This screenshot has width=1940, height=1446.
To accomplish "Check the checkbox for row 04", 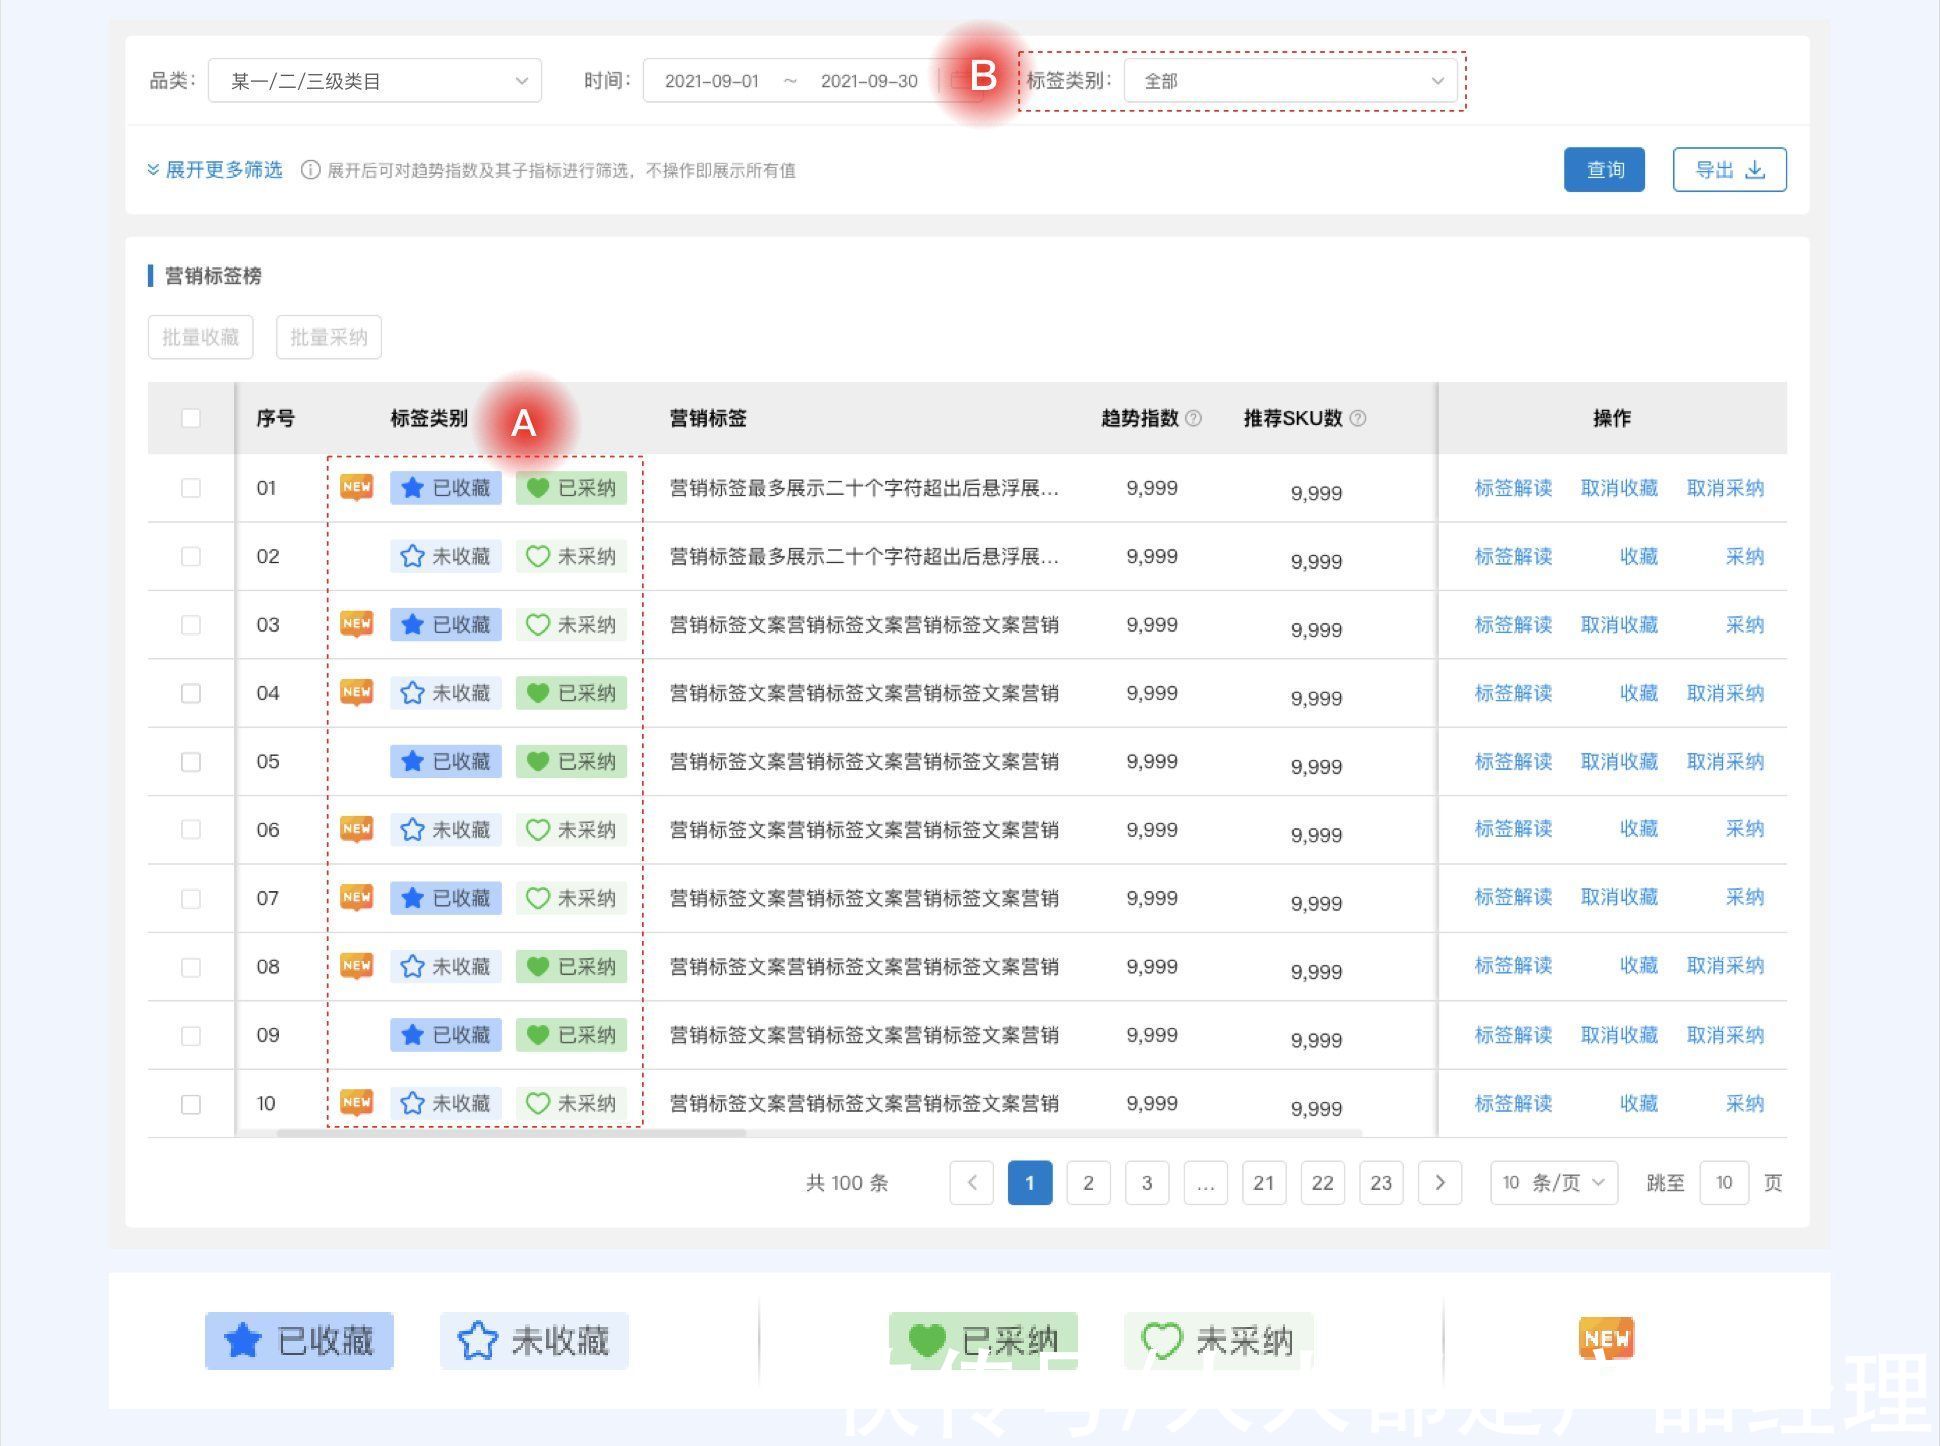I will 191,693.
